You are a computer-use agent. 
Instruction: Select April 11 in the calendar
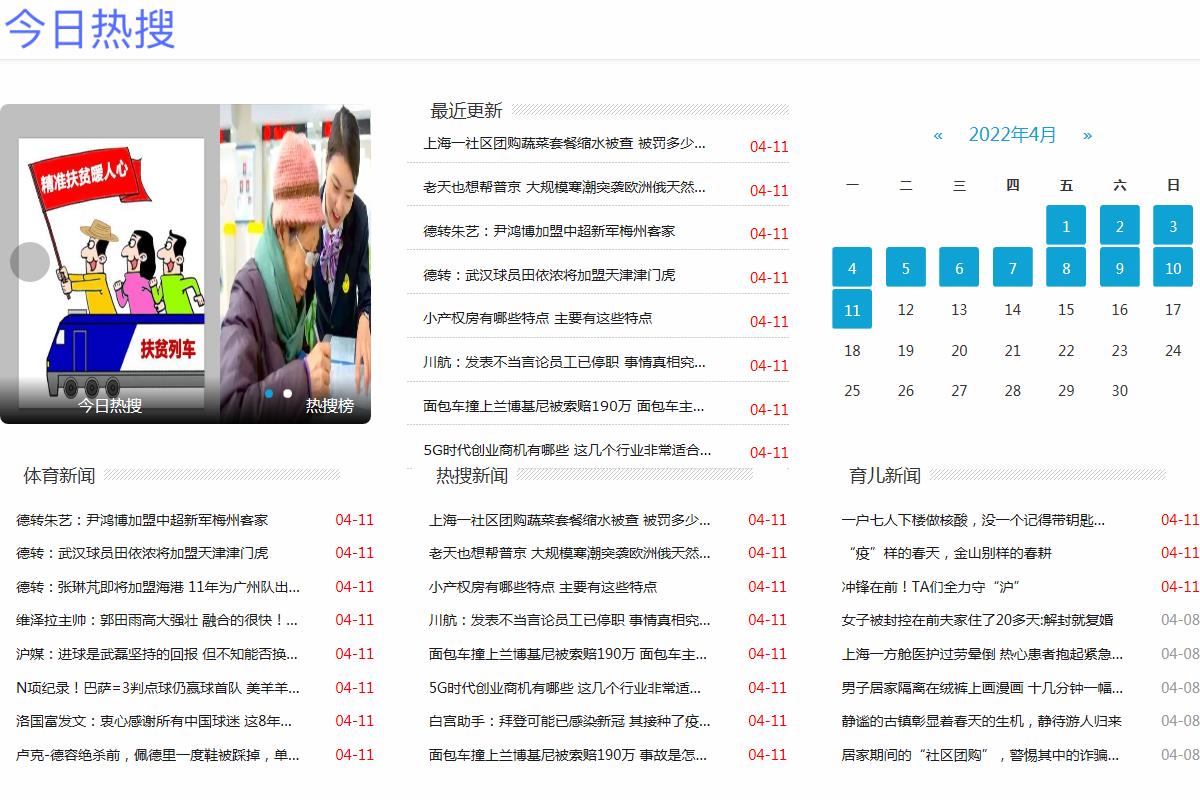click(x=852, y=310)
